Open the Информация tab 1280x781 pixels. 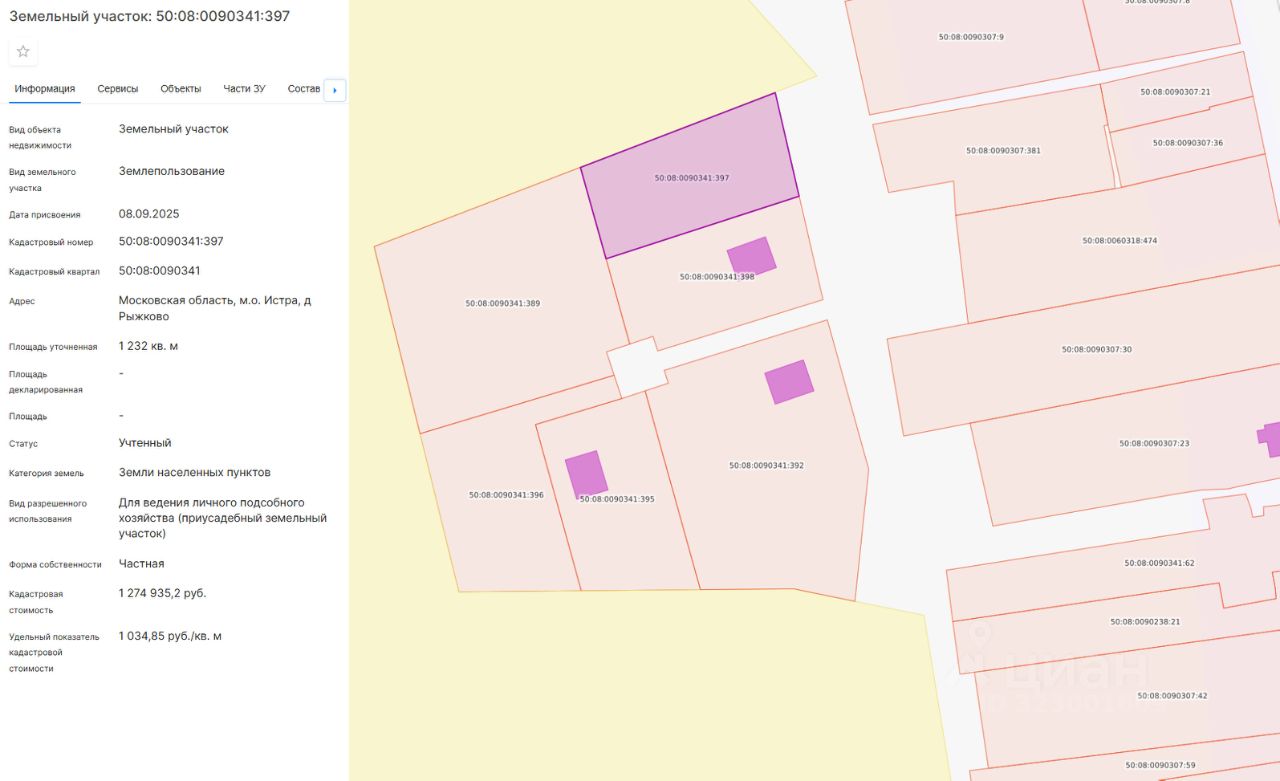[x=45, y=89]
